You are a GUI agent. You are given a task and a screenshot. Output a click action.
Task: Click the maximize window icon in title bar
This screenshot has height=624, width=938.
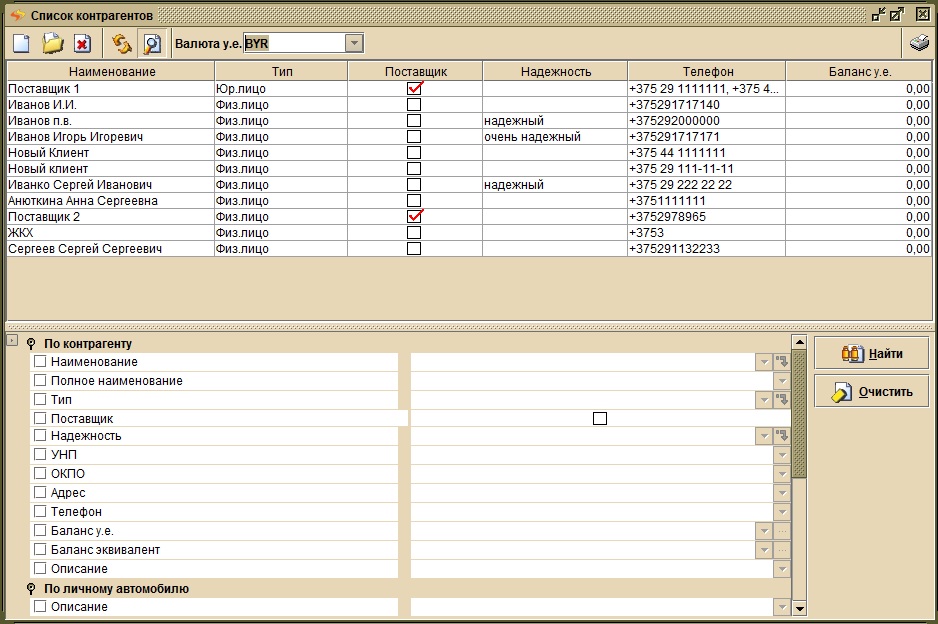click(x=897, y=14)
